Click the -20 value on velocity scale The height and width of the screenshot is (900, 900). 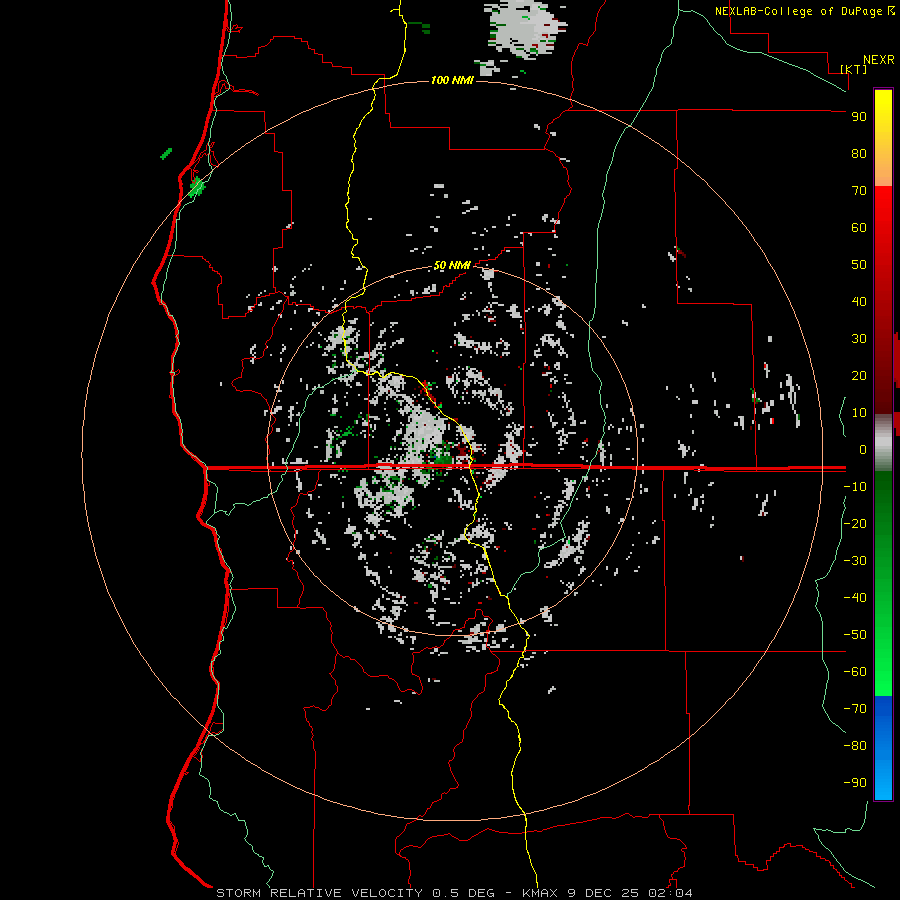tap(855, 523)
